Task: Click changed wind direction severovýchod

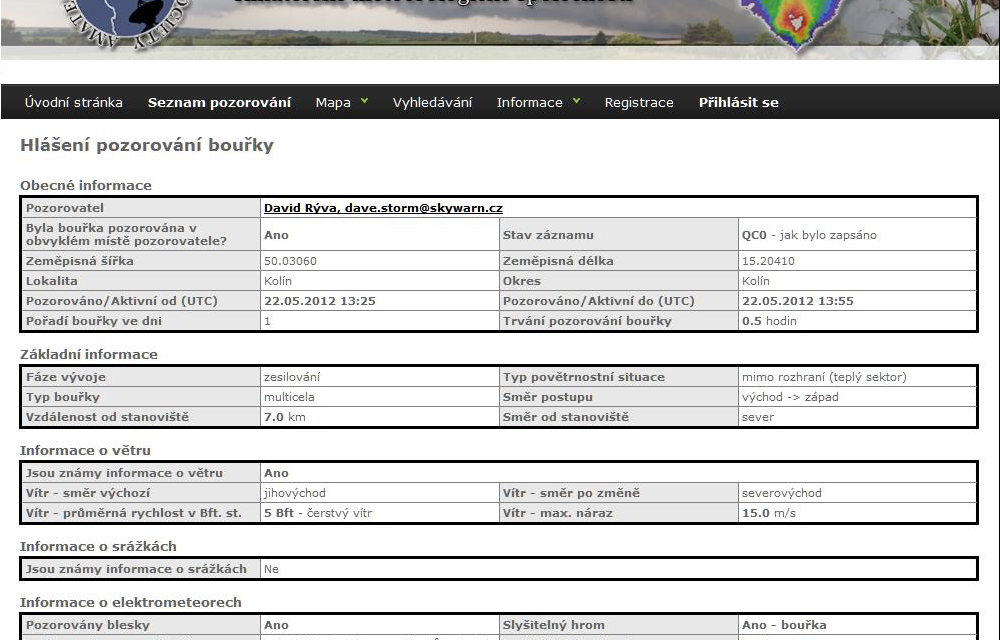Action: click(x=781, y=493)
